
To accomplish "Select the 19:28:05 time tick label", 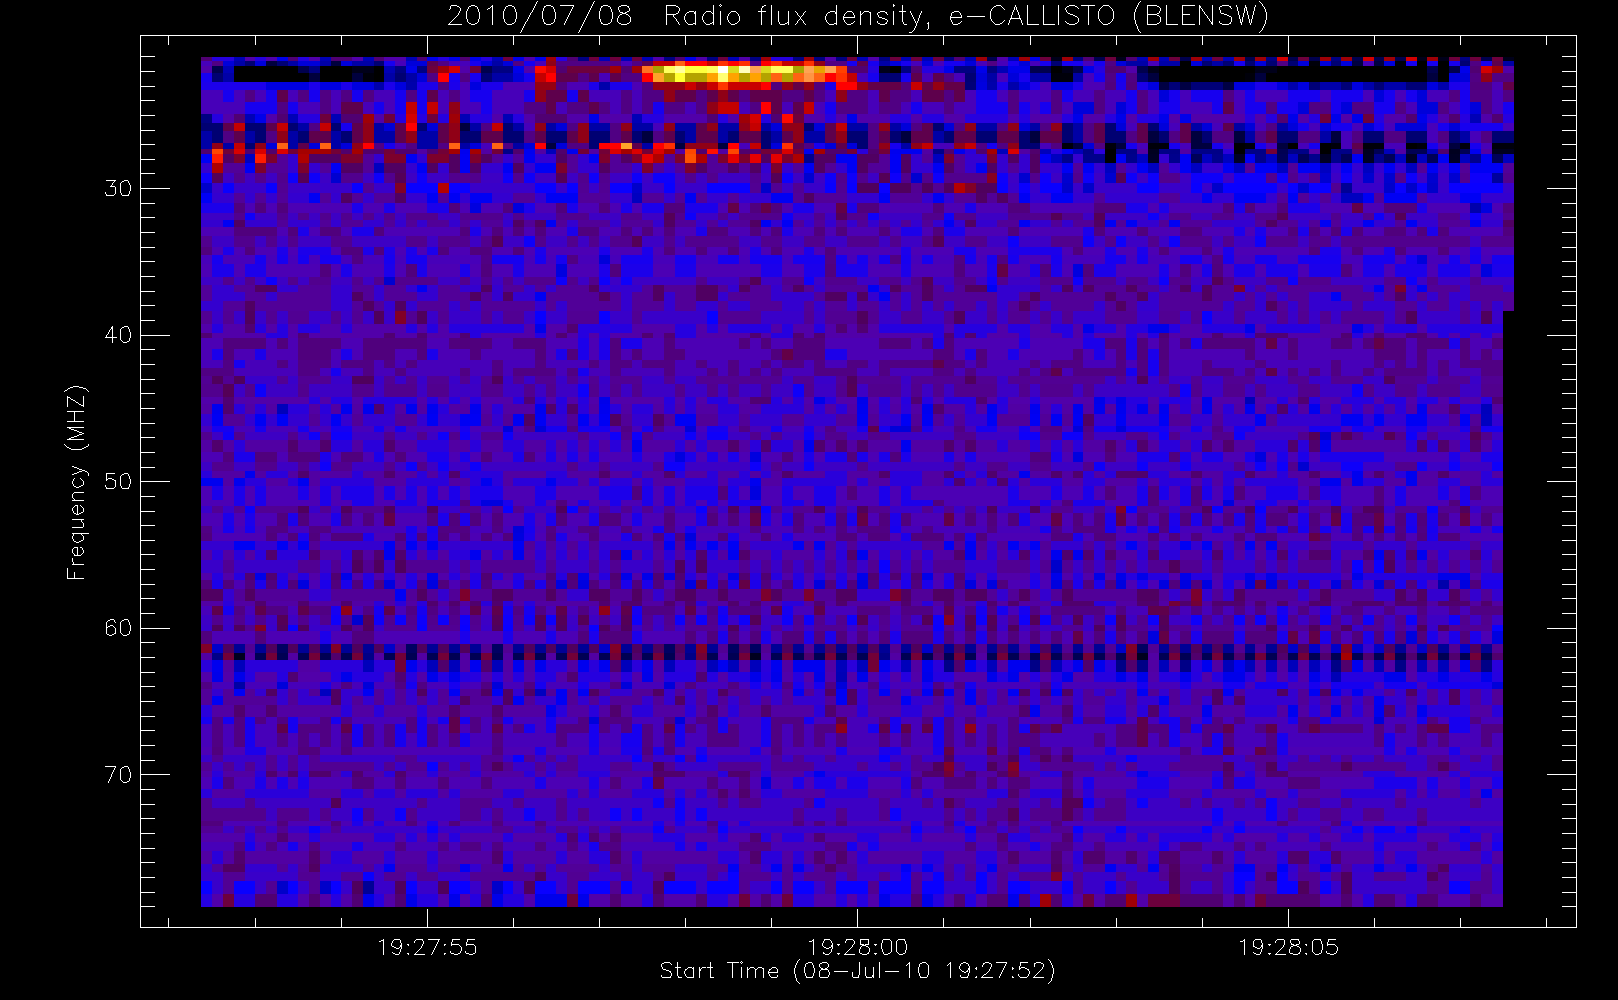I will 1288,947.
